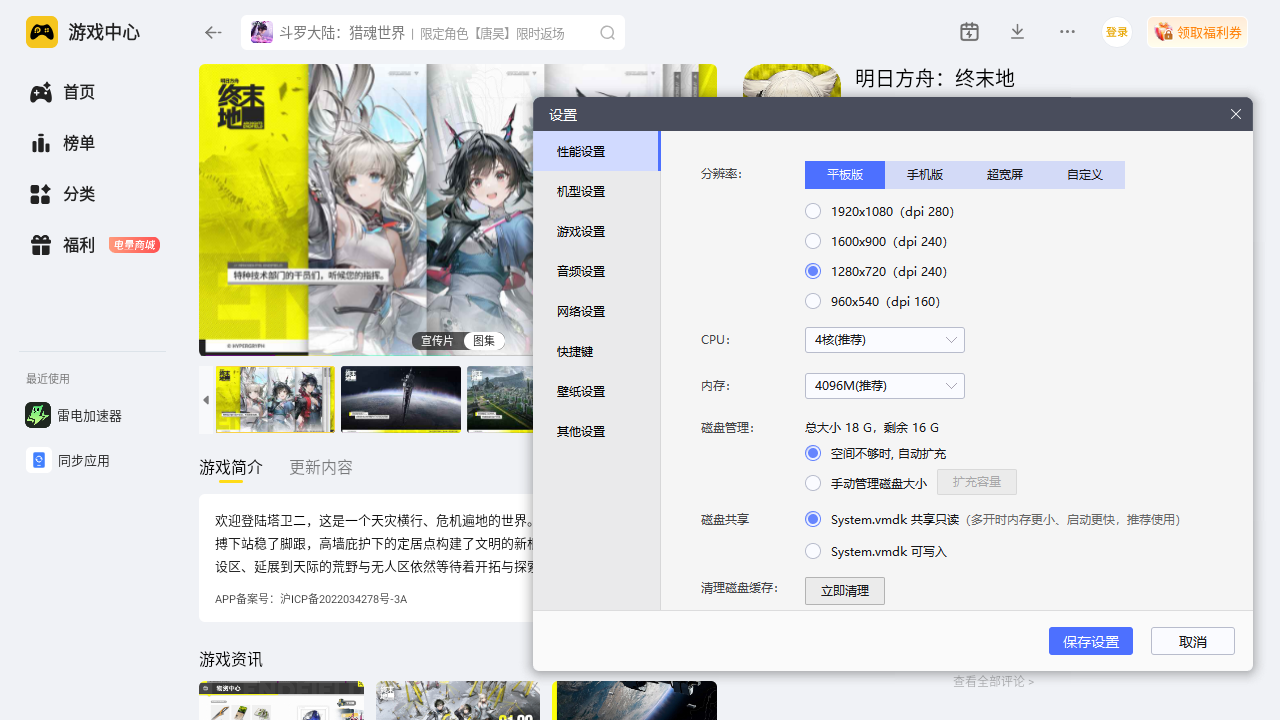Open the three-dot more menu
Viewport: 1280px width, 720px height.
[1067, 32]
